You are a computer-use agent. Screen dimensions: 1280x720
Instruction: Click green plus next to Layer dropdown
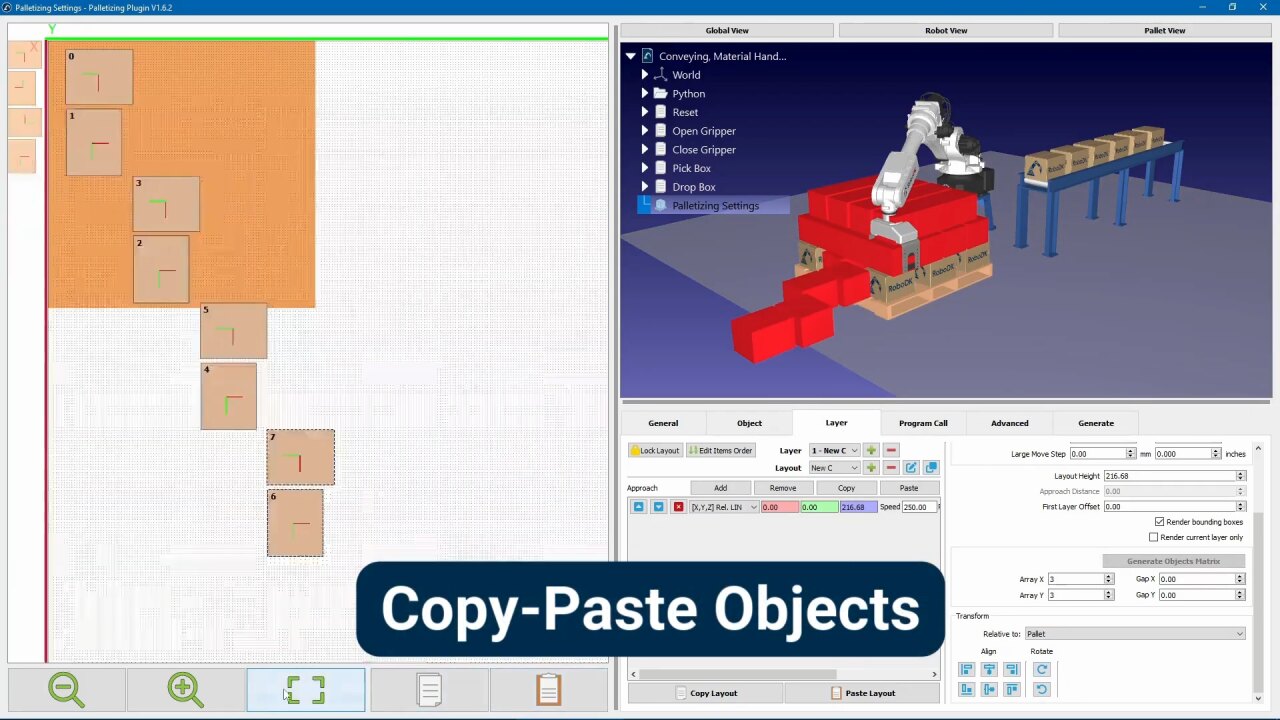[x=871, y=451]
